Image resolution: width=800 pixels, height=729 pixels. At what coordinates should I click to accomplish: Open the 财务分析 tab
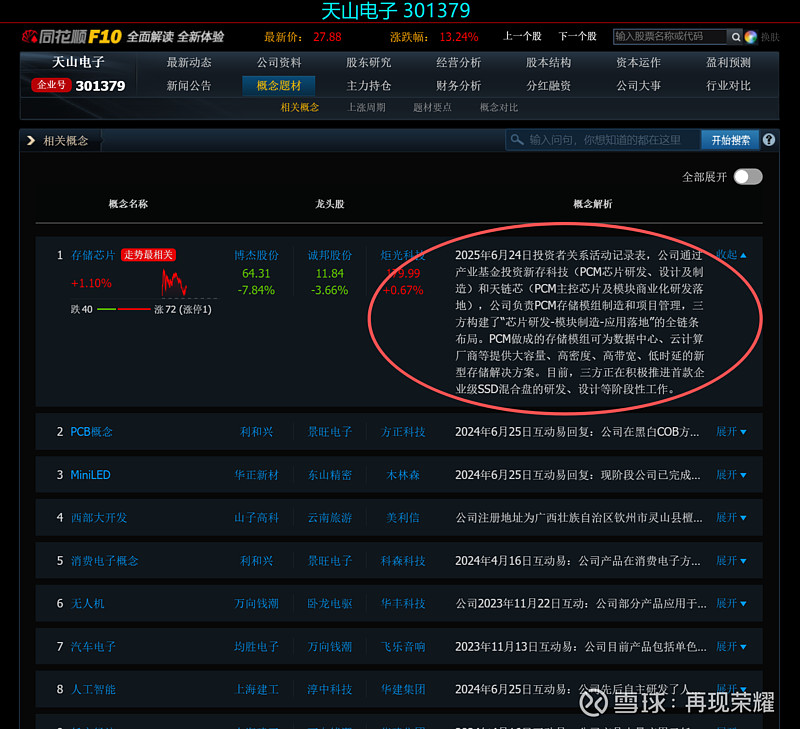tap(458, 86)
